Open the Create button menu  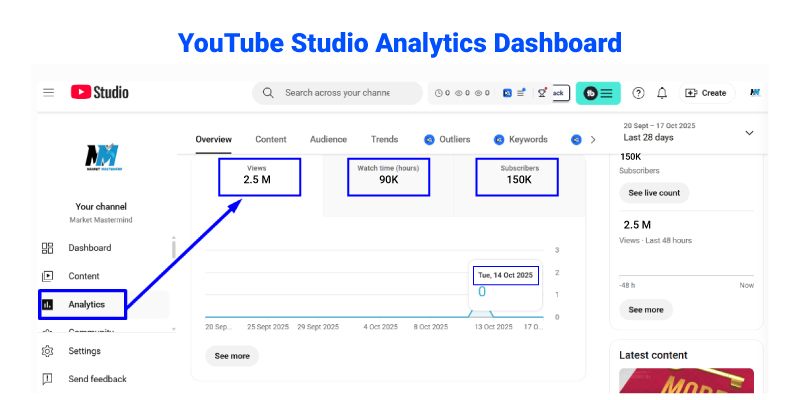pyautogui.click(x=706, y=93)
